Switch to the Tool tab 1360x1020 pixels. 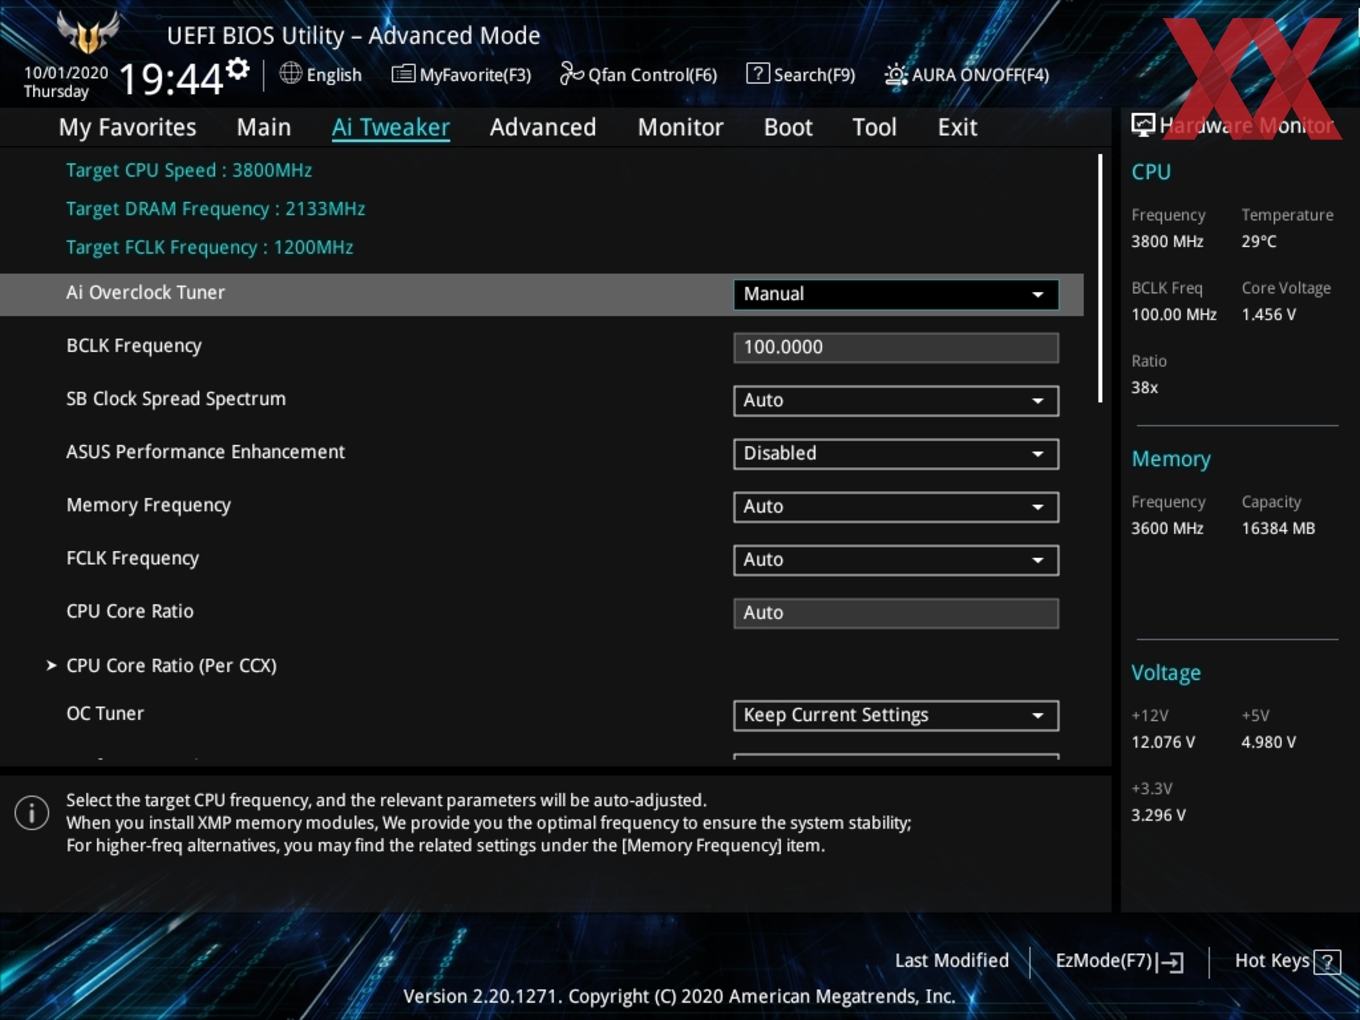click(x=874, y=127)
